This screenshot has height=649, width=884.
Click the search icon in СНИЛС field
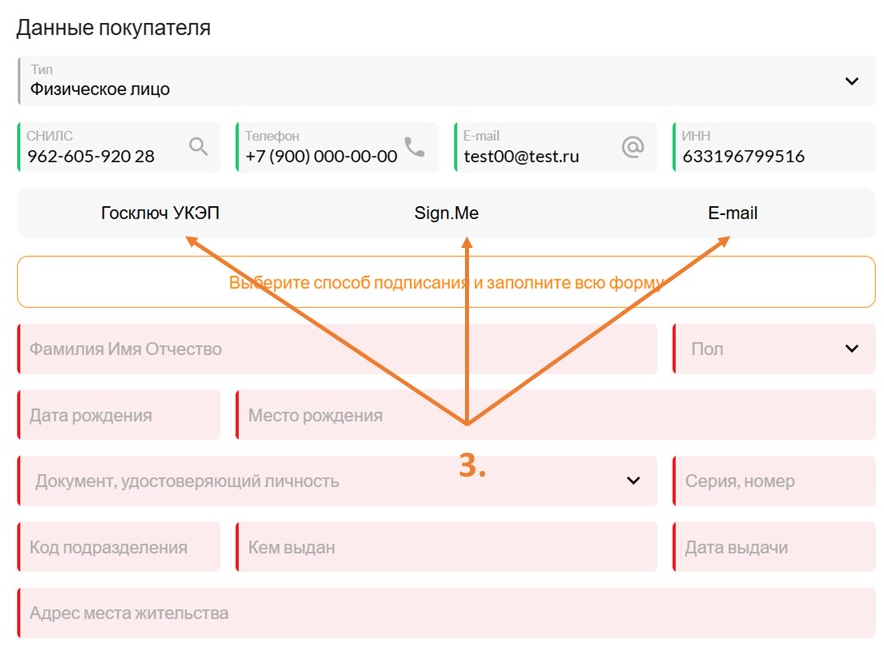[x=198, y=147]
